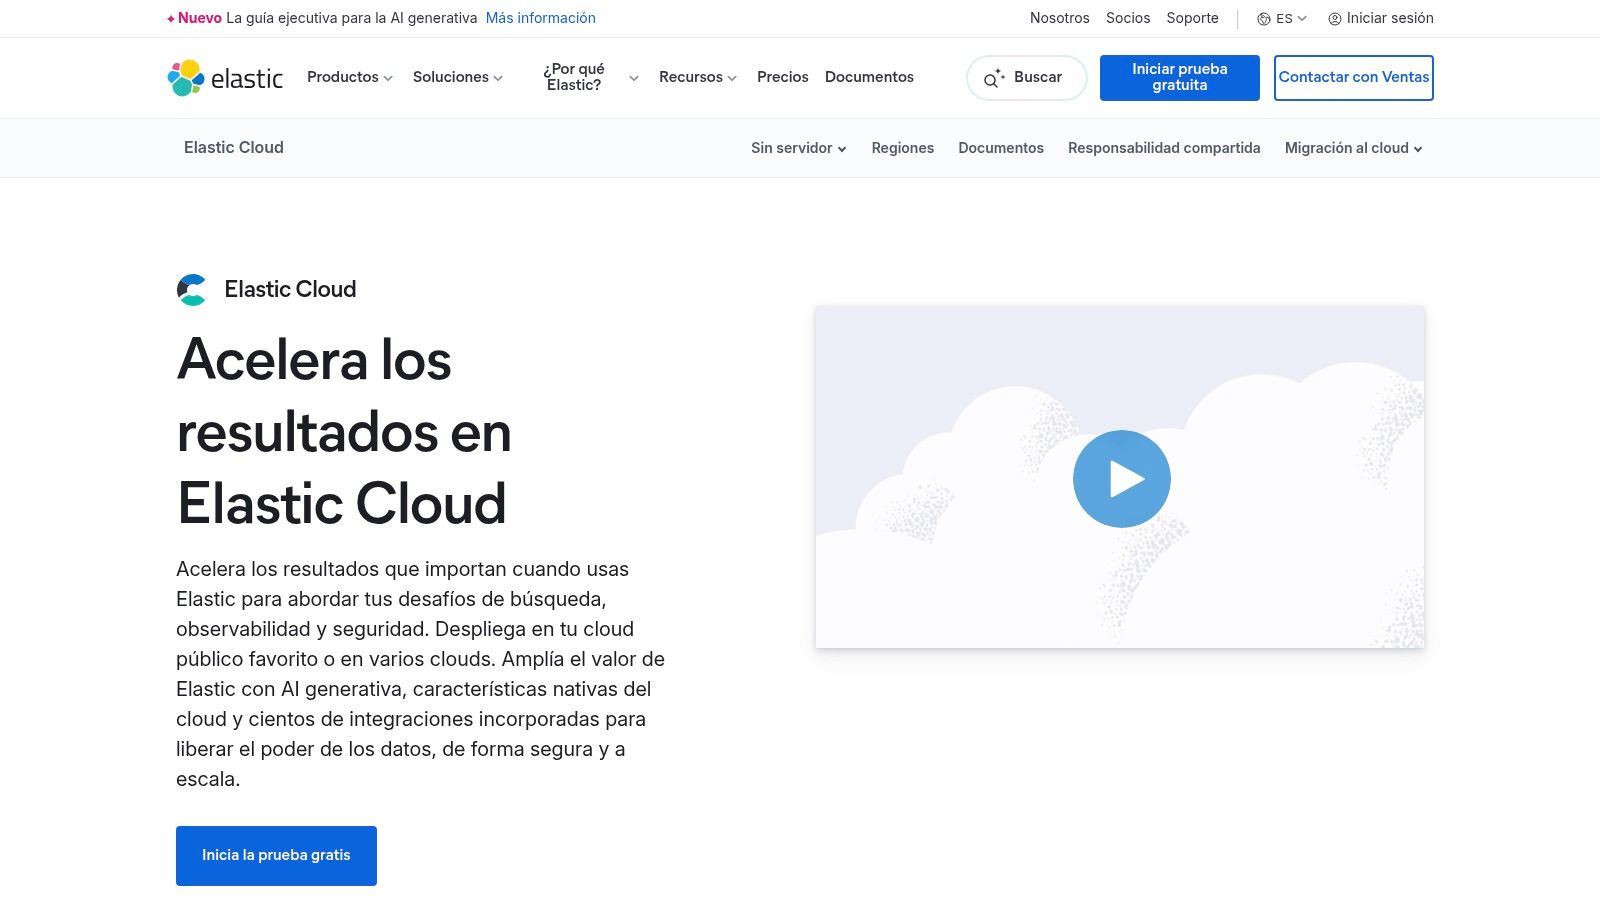Click the heading Acelera los resultados
1600x900 pixels.
point(344,431)
